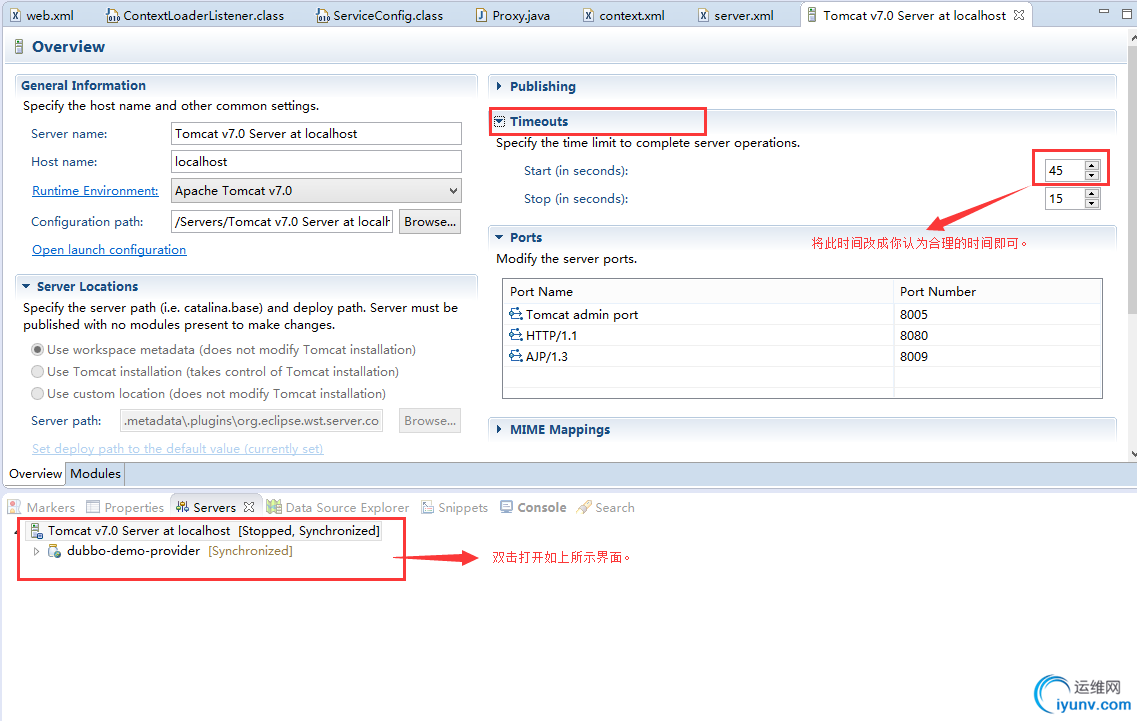Image resolution: width=1137 pixels, height=721 pixels.
Task: Click the HTTP/1.1 port icon
Action: tap(516, 335)
